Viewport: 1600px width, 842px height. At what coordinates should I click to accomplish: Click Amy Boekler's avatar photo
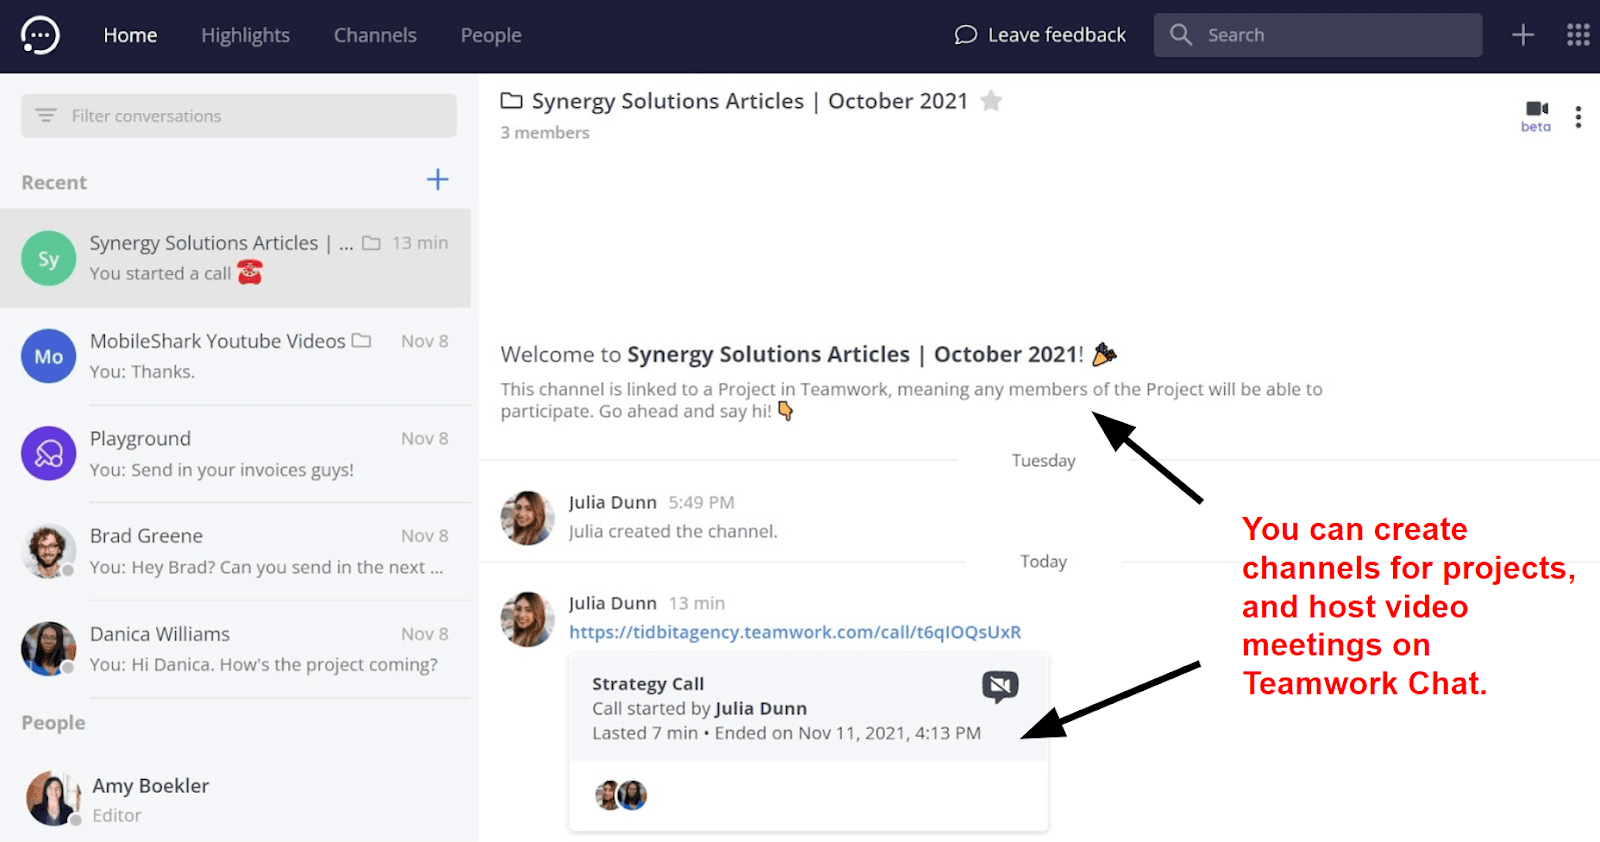(52, 798)
